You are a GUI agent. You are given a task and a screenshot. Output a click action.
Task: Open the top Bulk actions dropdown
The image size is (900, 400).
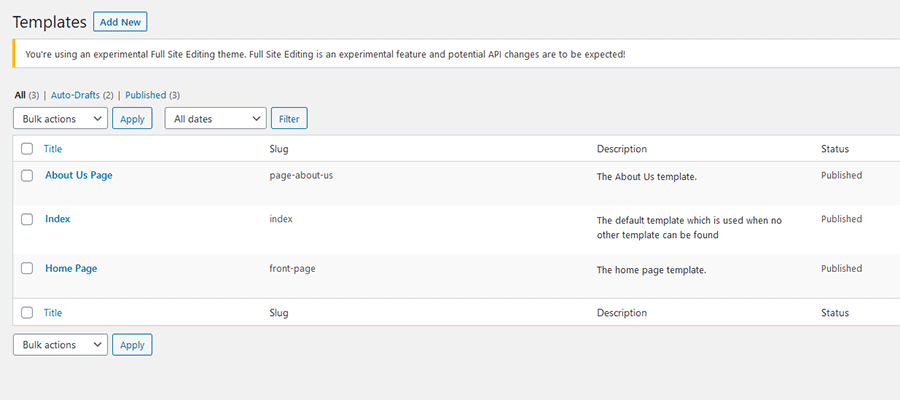[60, 119]
